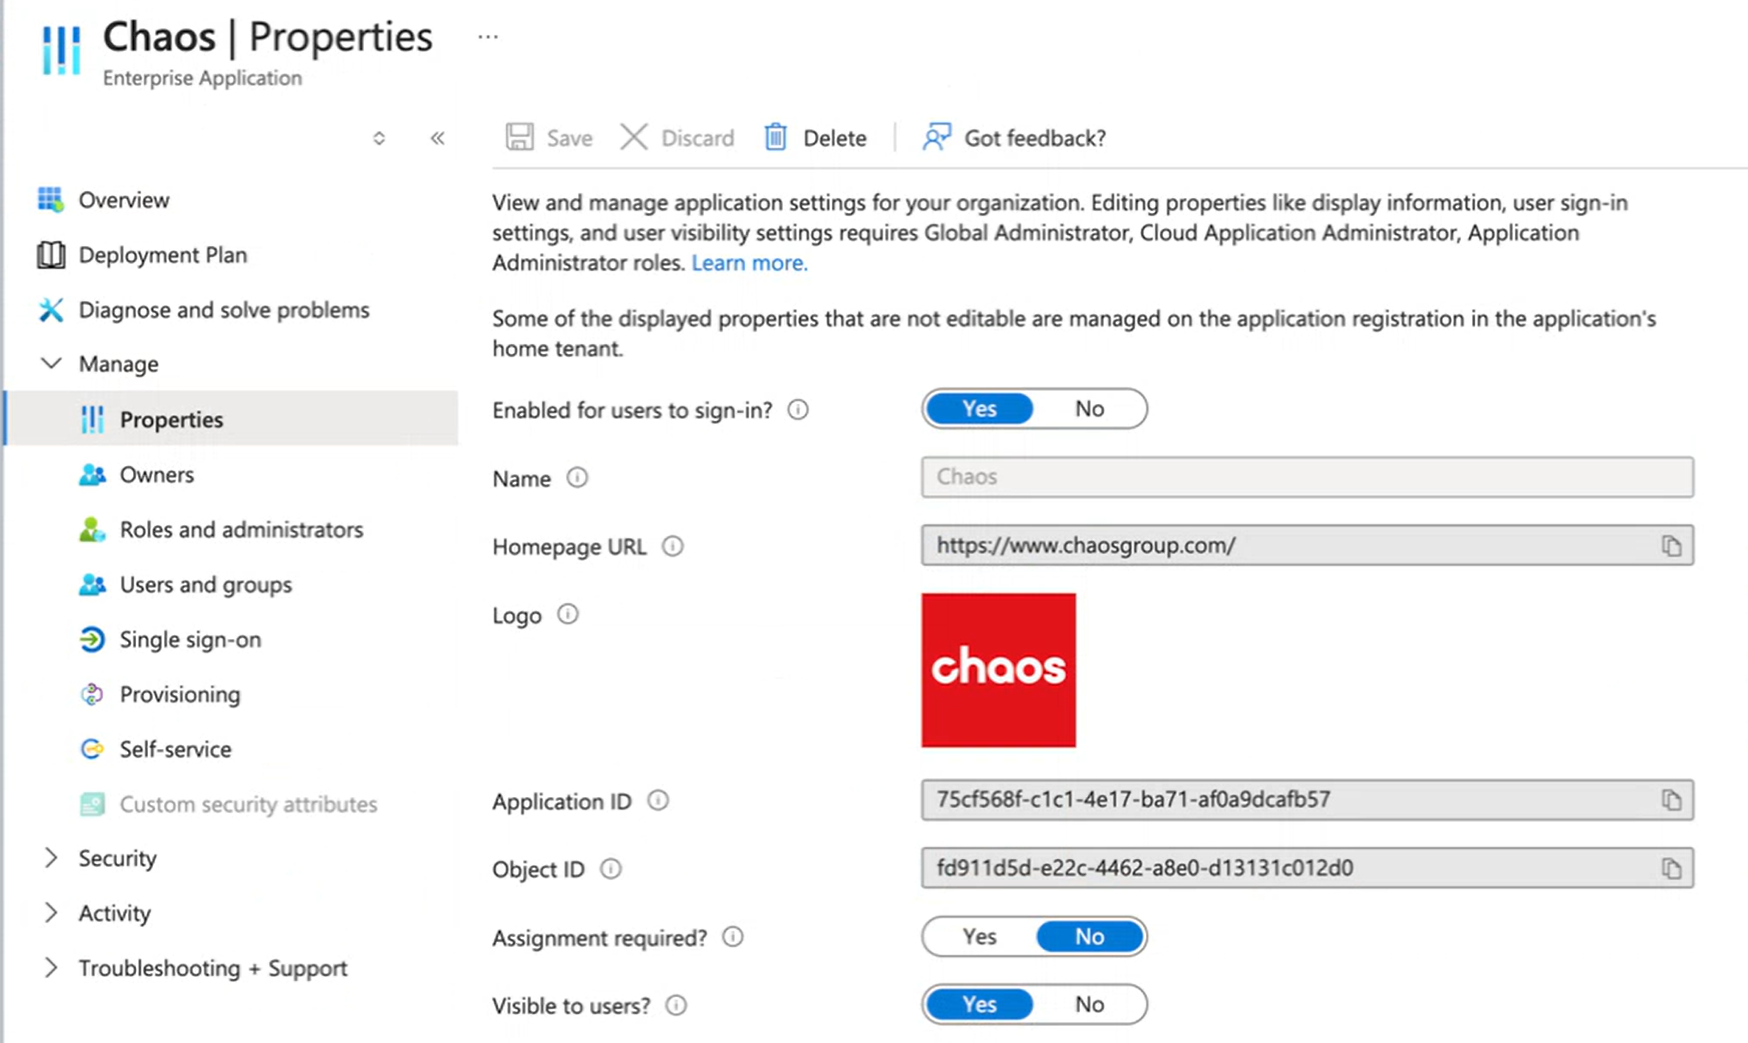
Task: Open the Got feedback? icon
Action: pyautogui.click(x=936, y=137)
